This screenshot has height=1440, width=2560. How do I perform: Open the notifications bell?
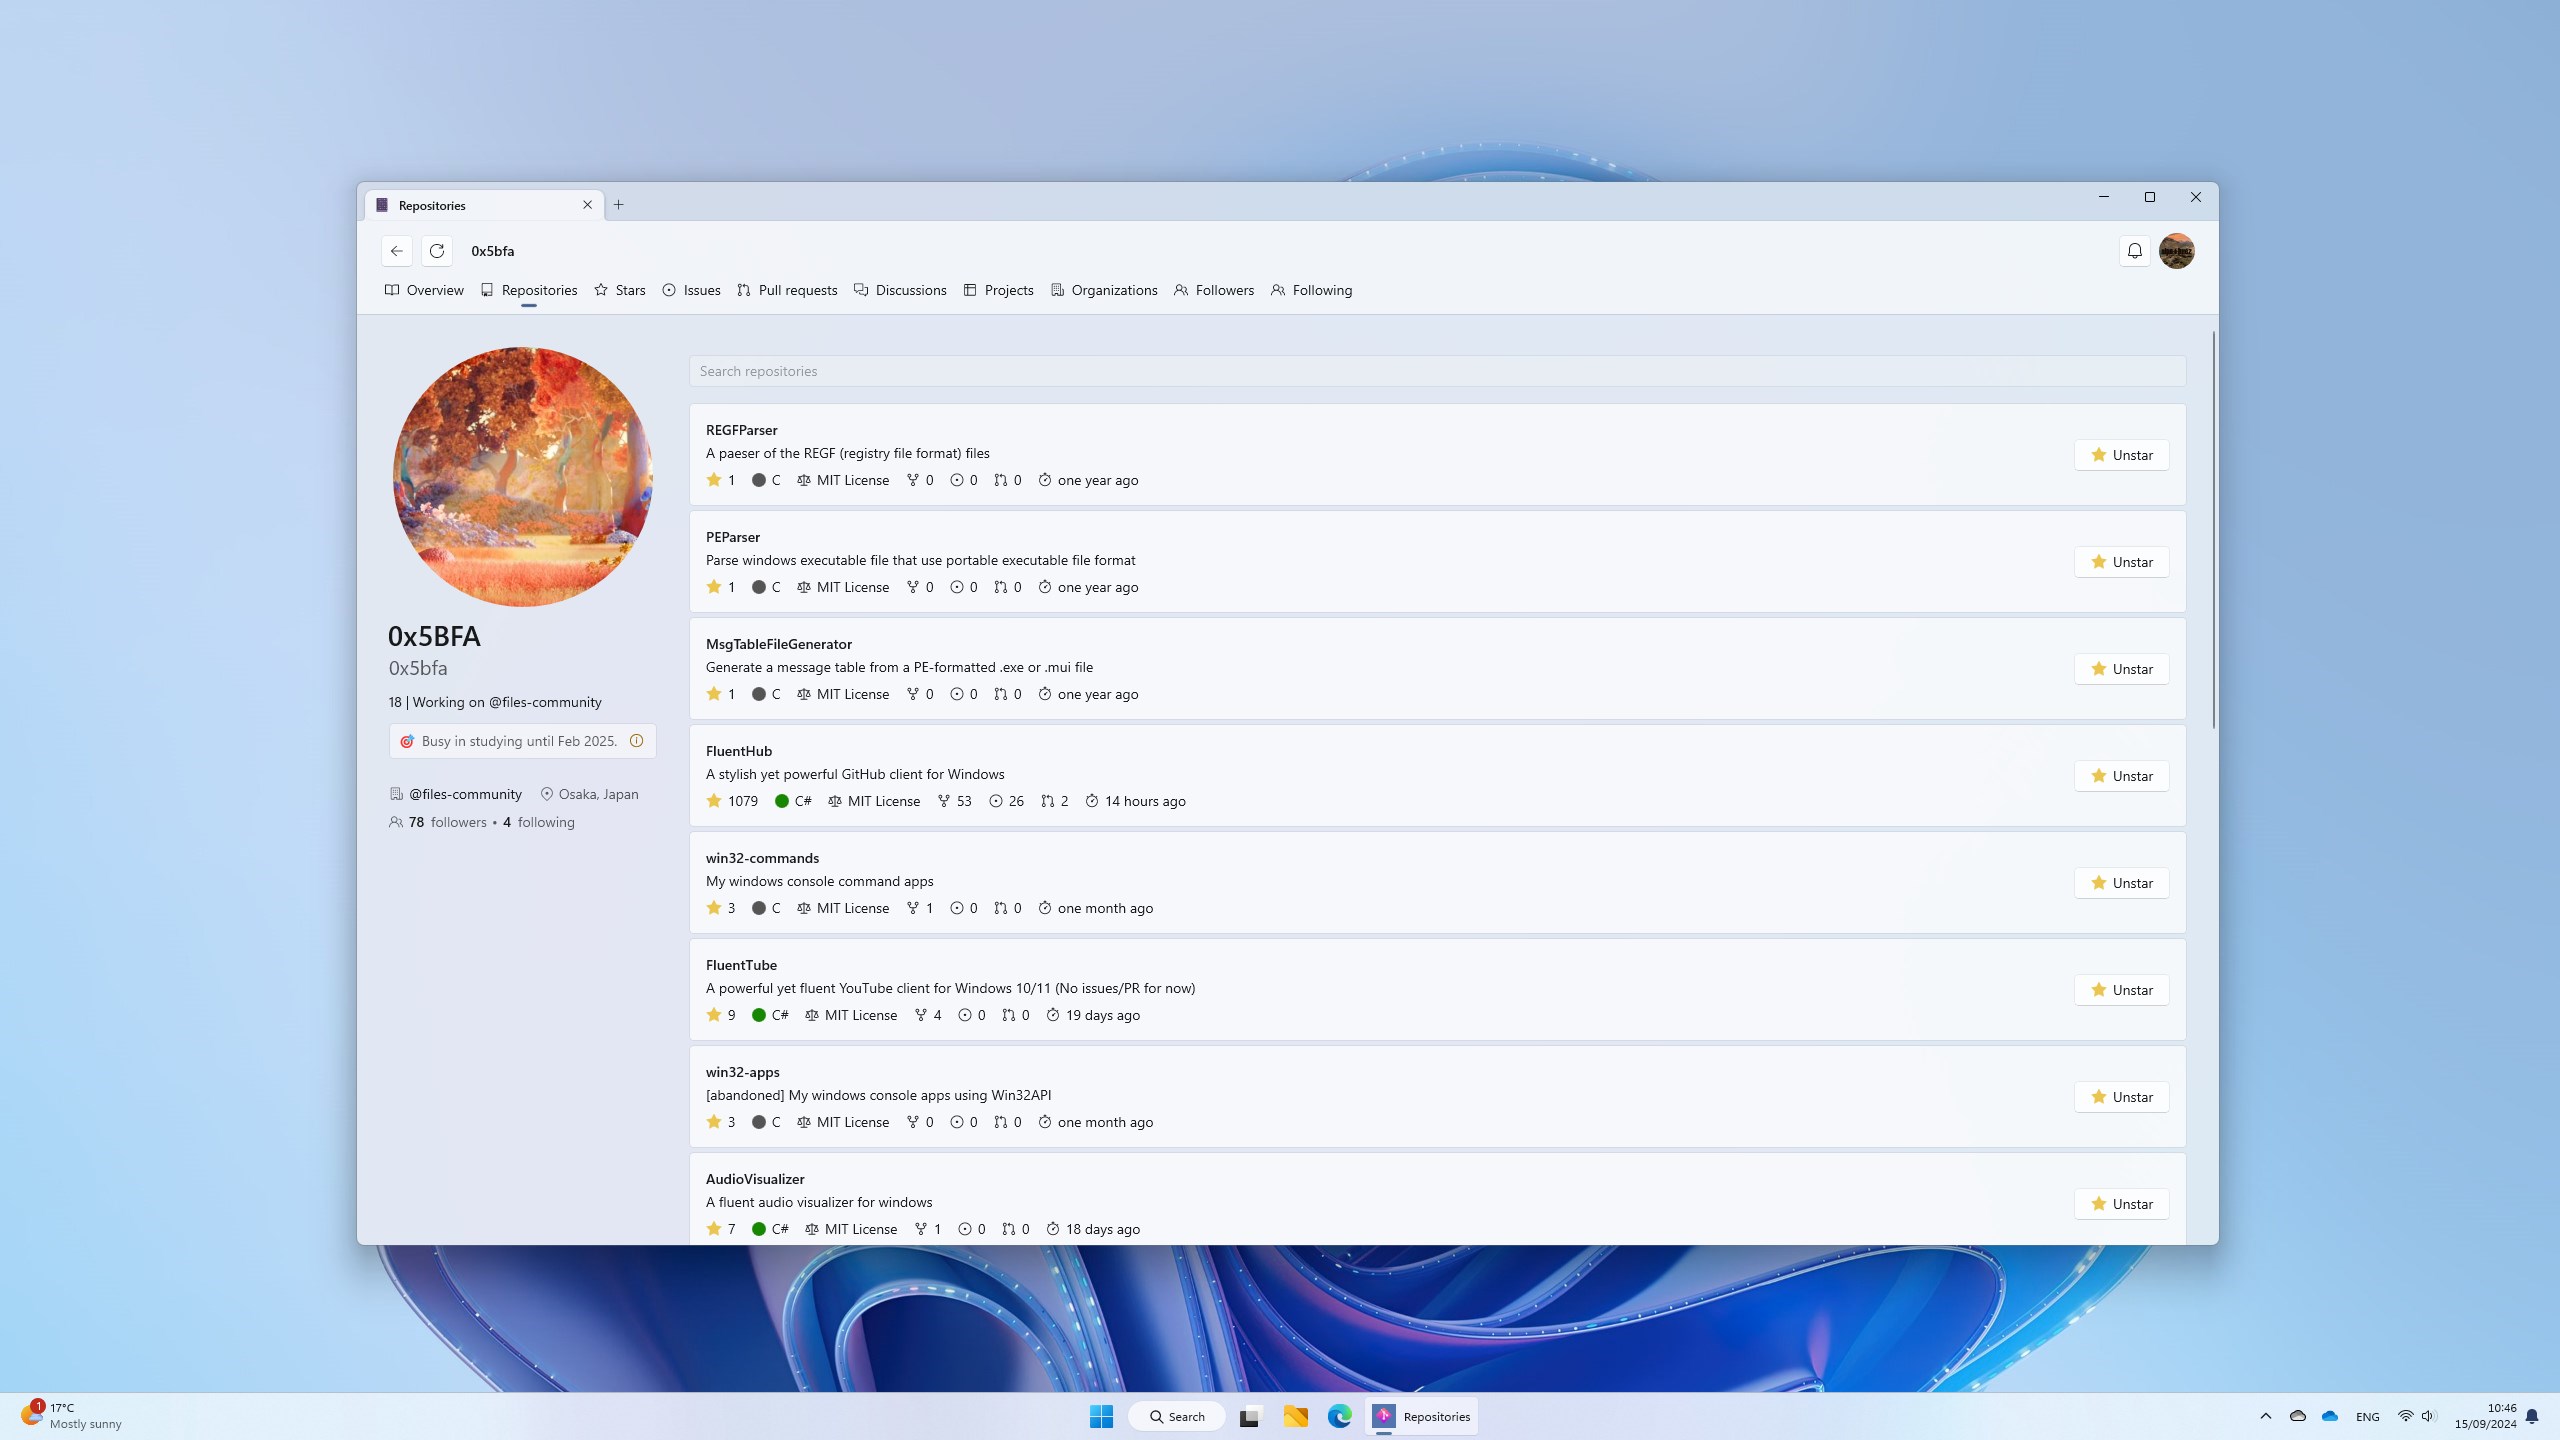tap(2134, 251)
